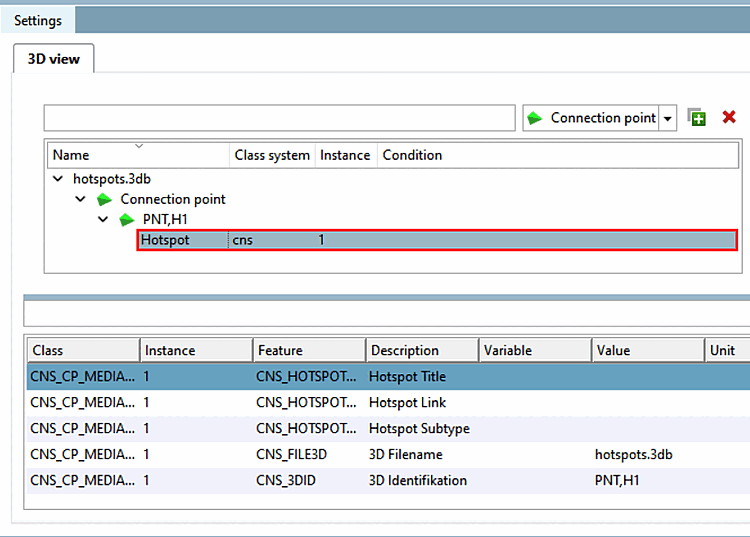Select the Hotspot Link row
750x537 pixels.
pyautogui.click(x=388, y=403)
